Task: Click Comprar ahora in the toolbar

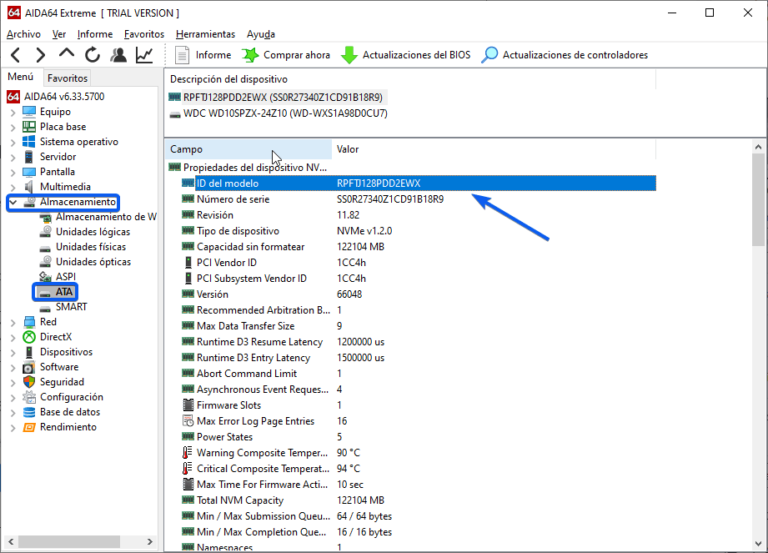Action: (x=286, y=55)
